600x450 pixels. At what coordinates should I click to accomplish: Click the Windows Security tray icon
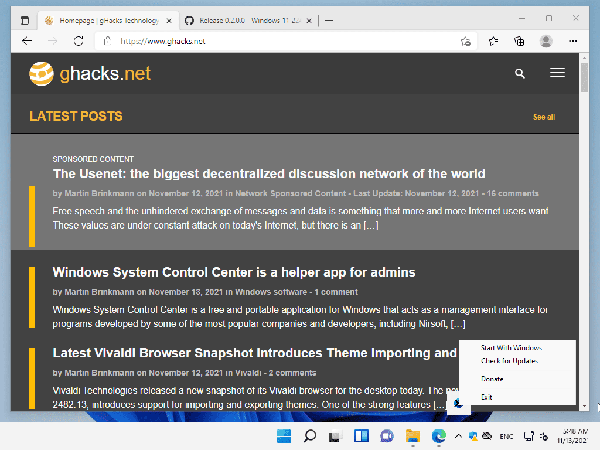(x=473, y=436)
